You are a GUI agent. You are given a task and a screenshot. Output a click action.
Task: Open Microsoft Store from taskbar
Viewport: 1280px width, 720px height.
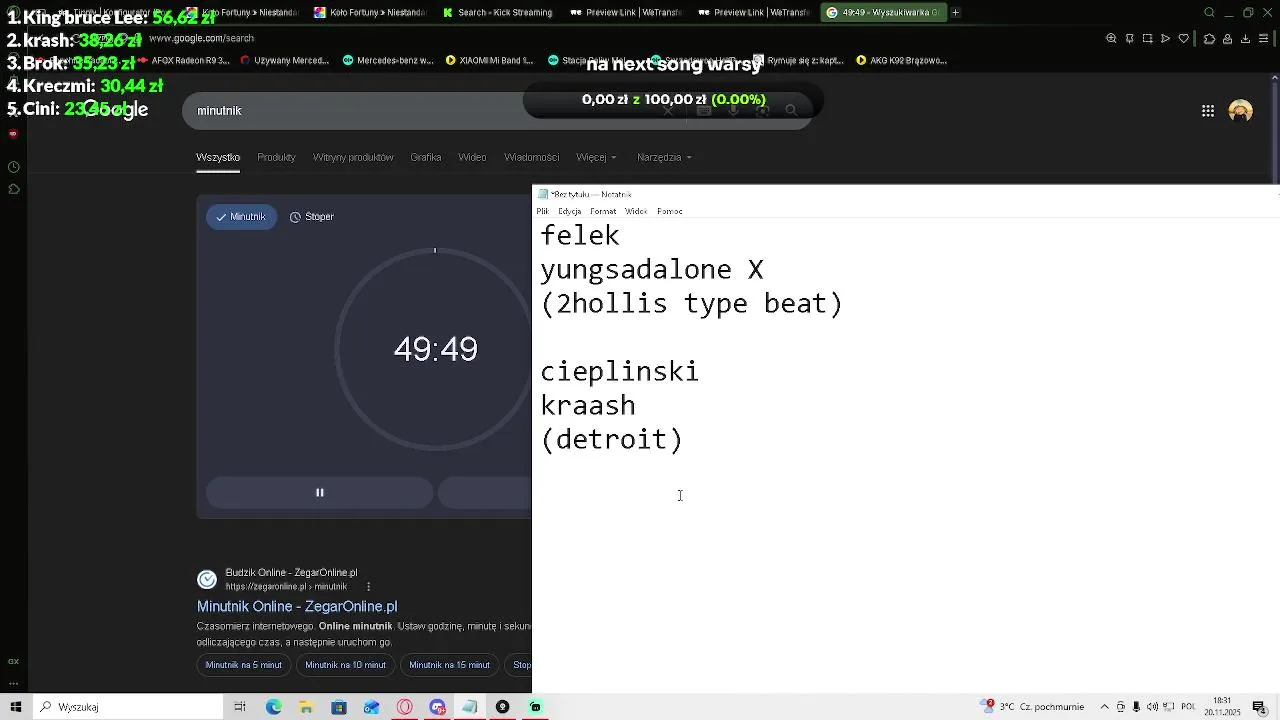(339, 707)
